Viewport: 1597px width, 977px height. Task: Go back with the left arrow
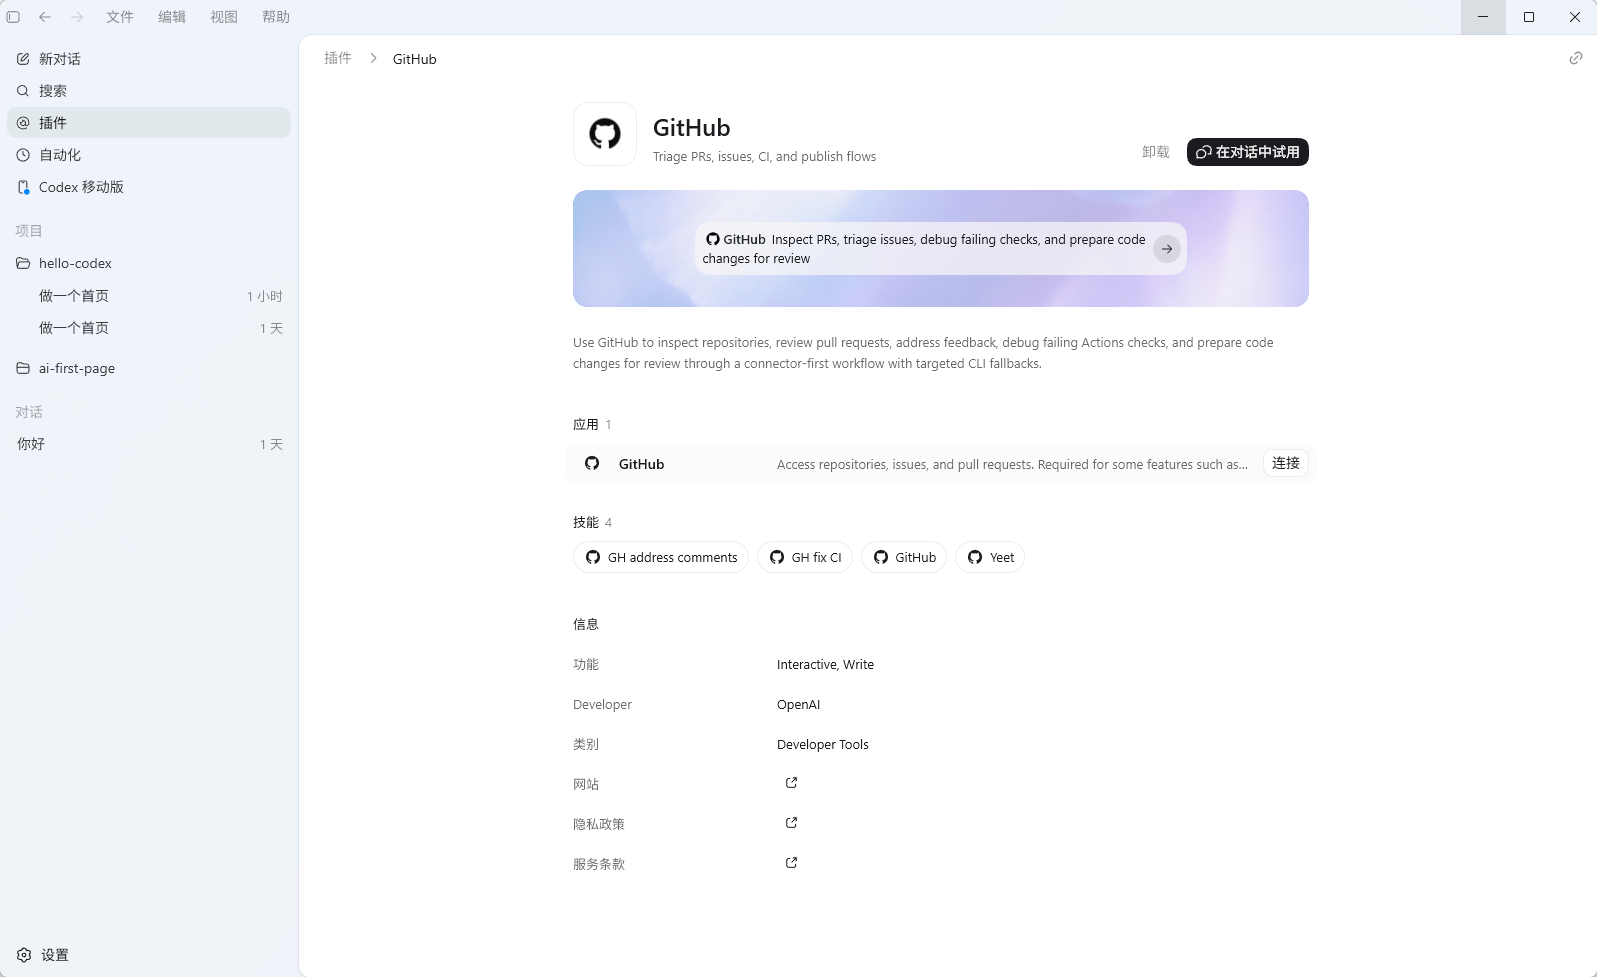click(x=45, y=17)
